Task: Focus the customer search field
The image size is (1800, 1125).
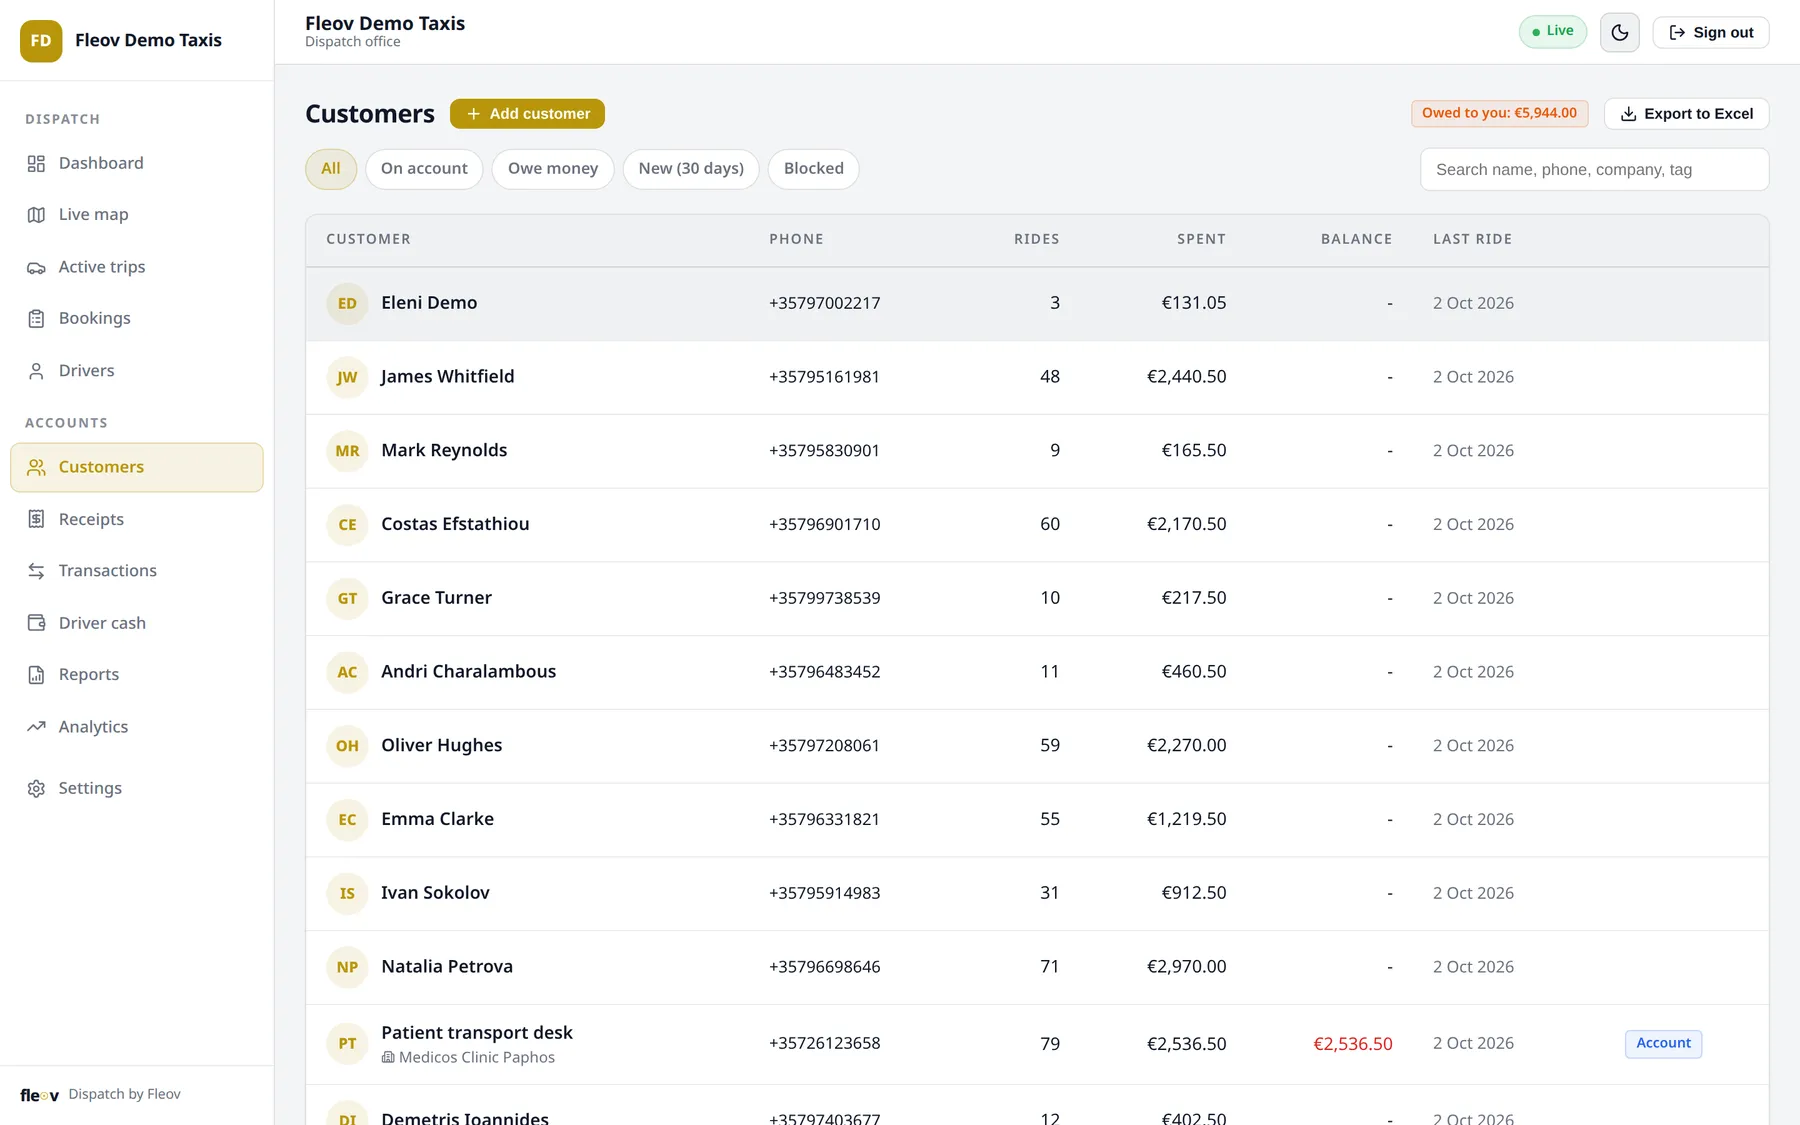Action: pos(1594,170)
